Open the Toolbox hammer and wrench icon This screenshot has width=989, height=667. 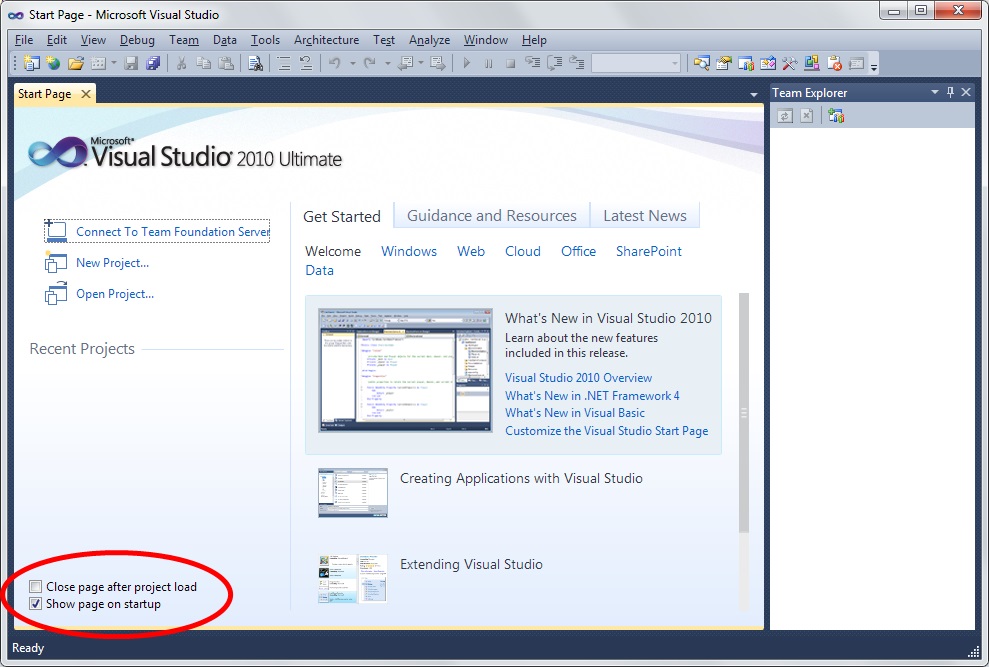coord(789,63)
